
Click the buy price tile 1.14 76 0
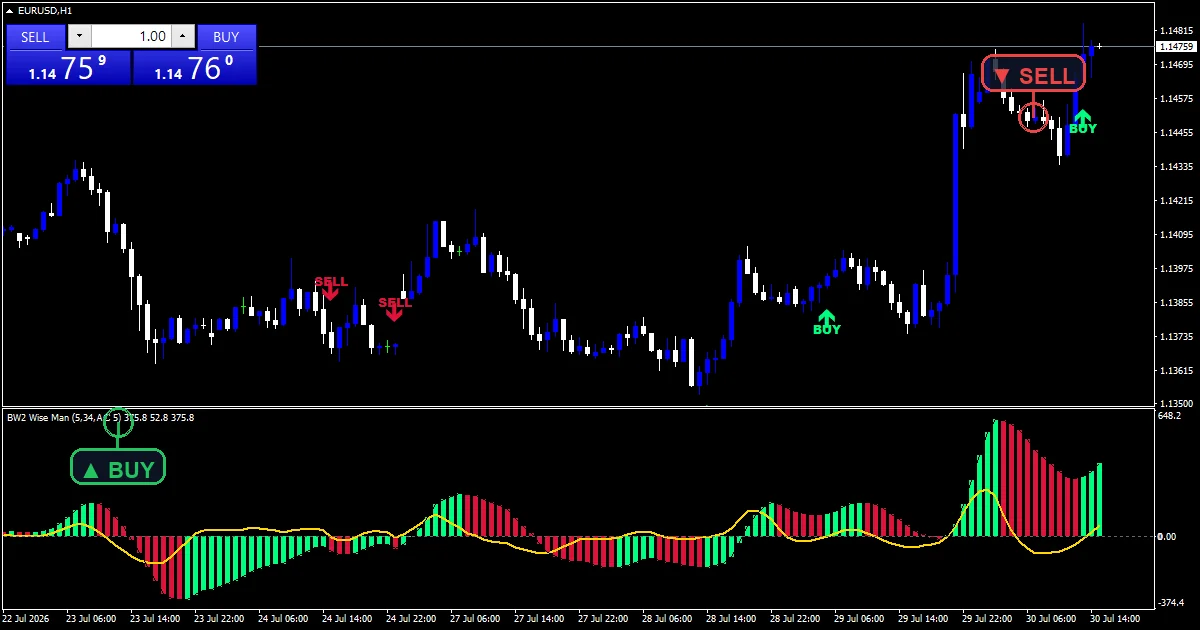point(194,68)
